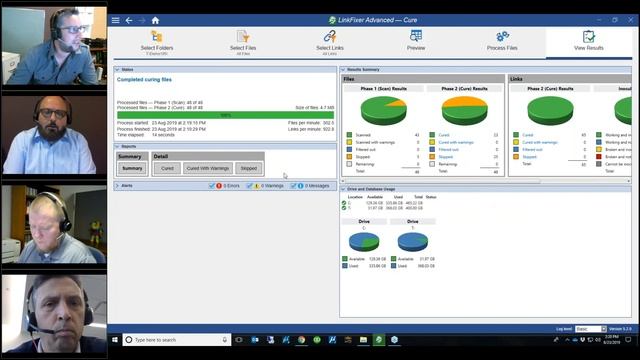The height and width of the screenshot is (360, 640).
Task: Click the taskbar clock
Action: click(611, 340)
